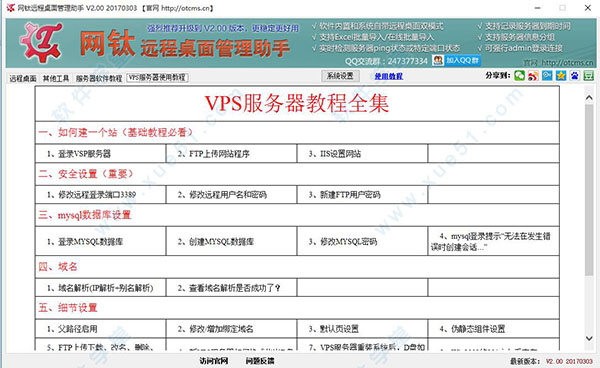
Task: Open tutorial FTP上传网站程序
Action: click(x=213, y=154)
